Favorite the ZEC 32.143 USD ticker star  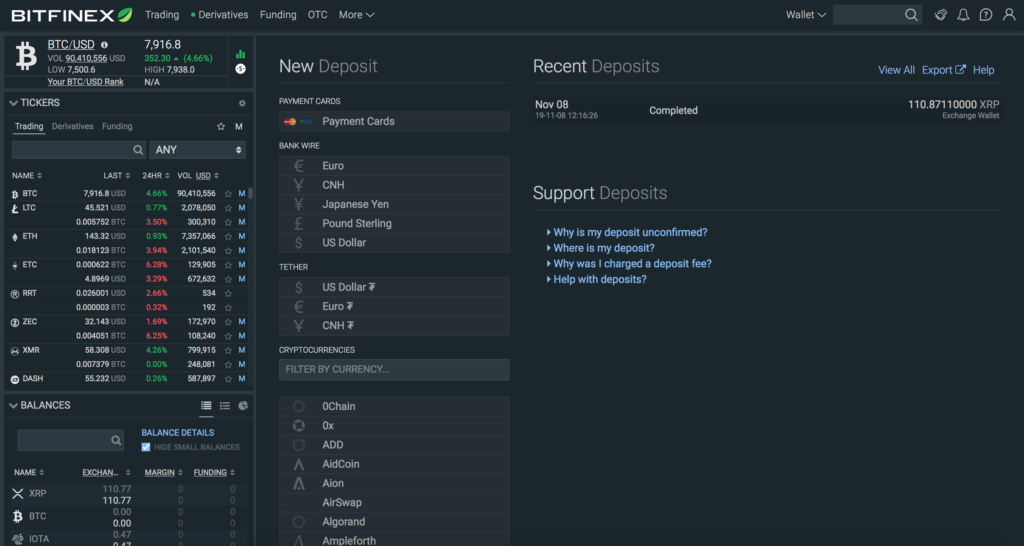pos(228,322)
